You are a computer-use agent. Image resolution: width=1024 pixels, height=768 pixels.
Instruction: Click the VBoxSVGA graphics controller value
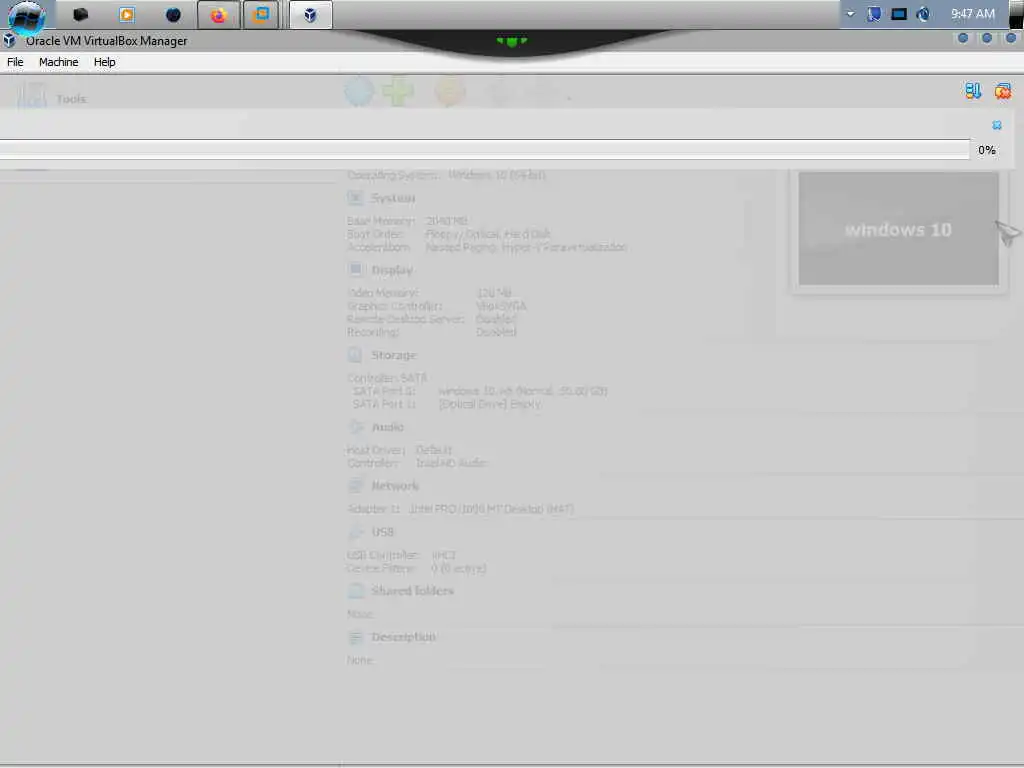(502, 306)
